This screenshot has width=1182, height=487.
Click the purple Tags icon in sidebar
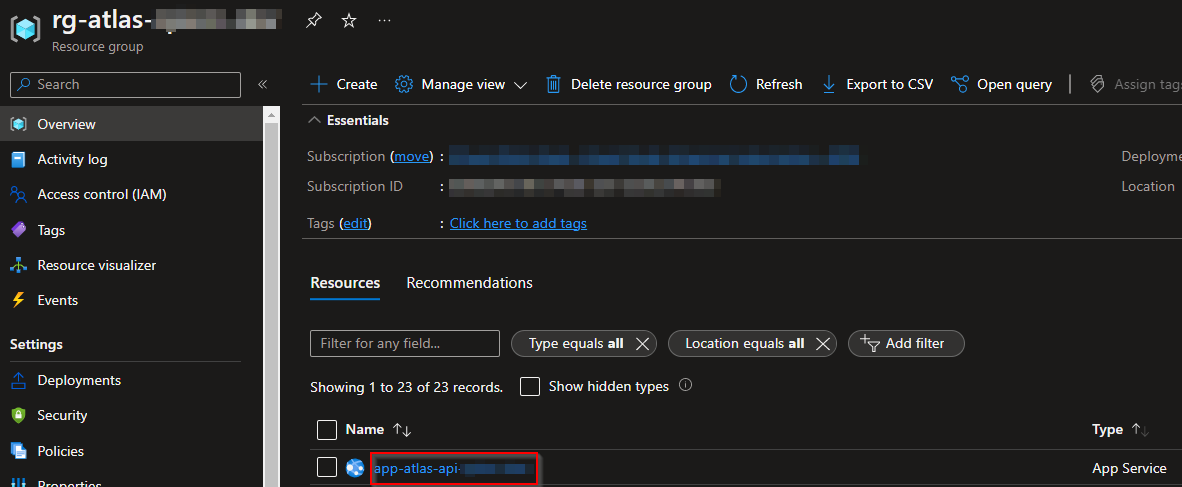19,230
